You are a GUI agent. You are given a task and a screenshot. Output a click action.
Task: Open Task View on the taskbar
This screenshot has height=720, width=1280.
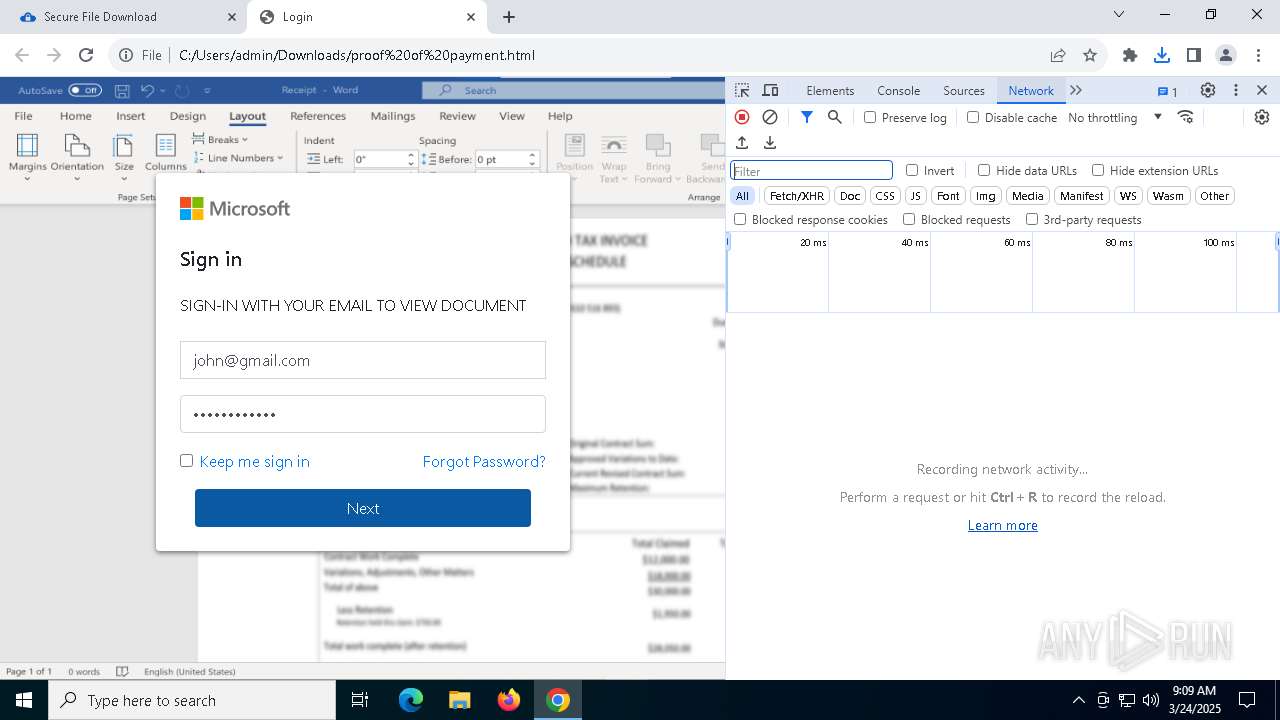click(360, 700)
